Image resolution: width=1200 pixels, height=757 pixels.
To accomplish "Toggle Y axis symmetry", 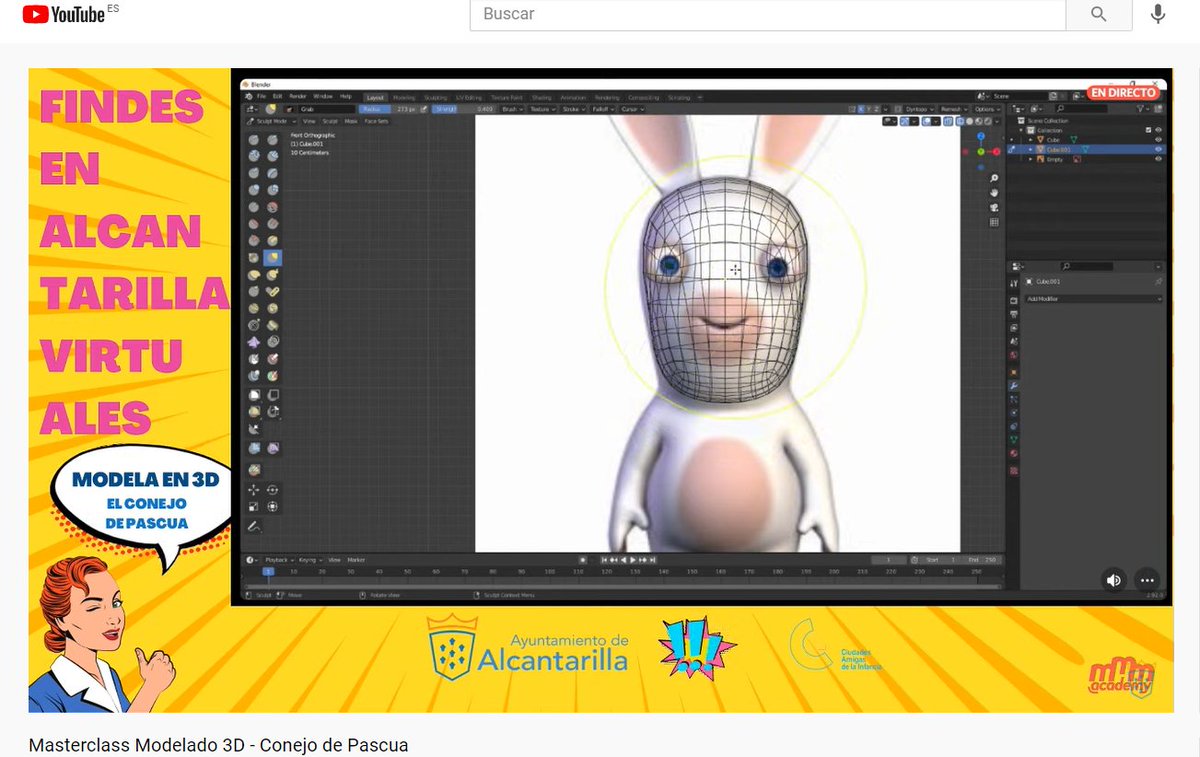I will click(869, 108).
